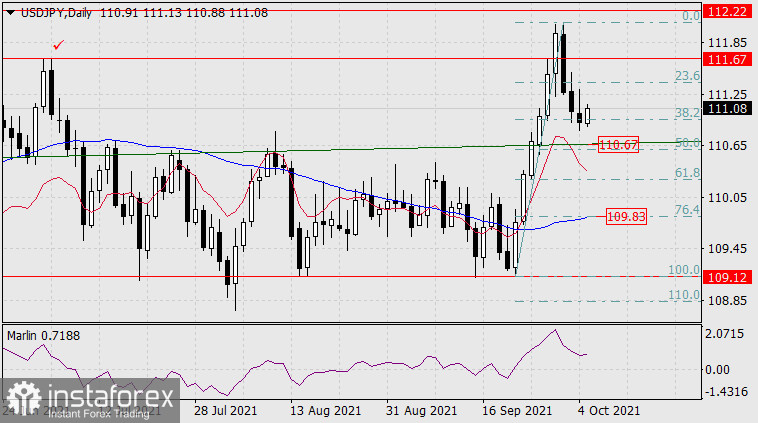The width and height of the screenshot is (758, 423).
Task: Click the Fibonacci 38.2 level label
Action: tap(686, 114)
